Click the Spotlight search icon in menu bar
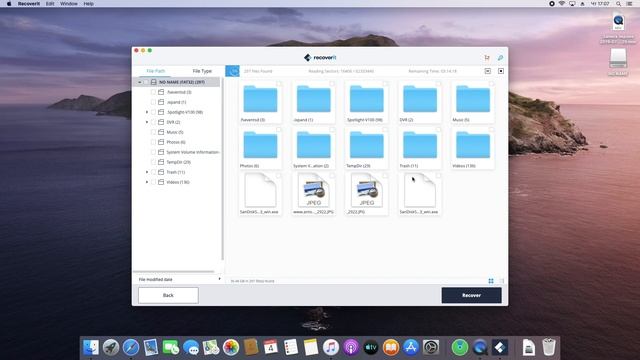The height and width of the screenshot is (360, 640). click(x=618, y=4)
